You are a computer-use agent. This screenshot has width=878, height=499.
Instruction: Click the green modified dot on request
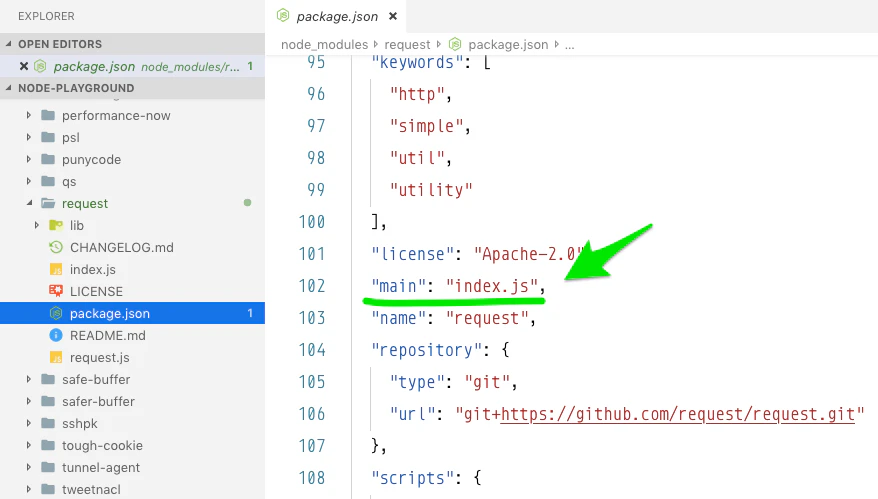(247, 203)
